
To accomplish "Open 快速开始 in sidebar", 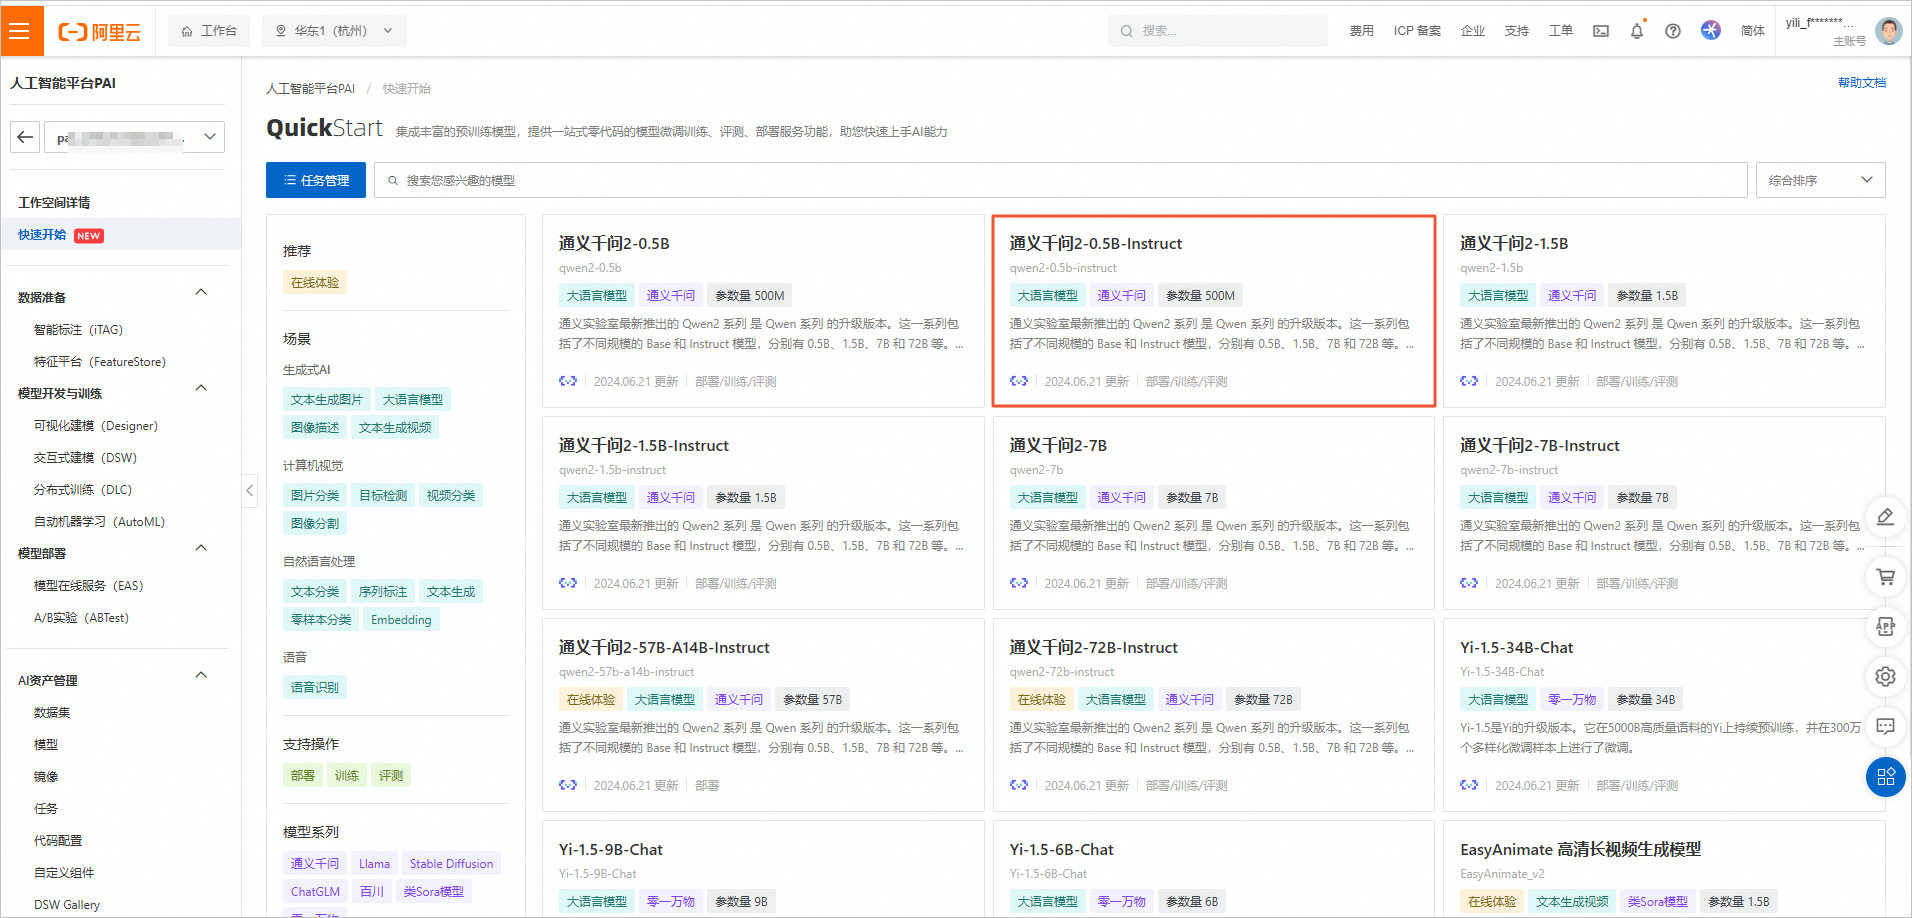I will [42, 235].
